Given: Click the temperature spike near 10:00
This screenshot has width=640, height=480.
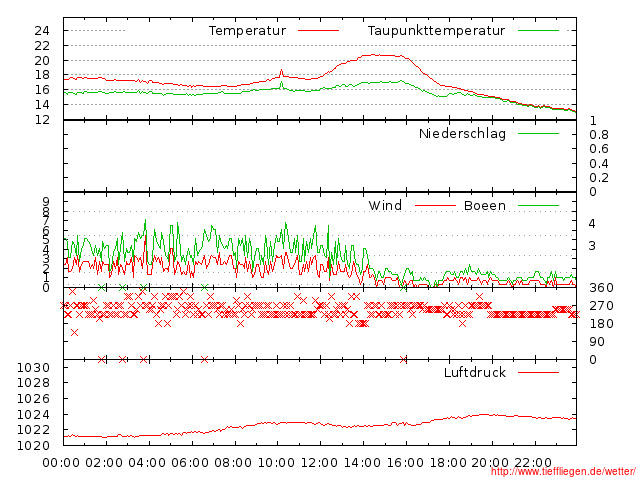Looking at the screenshot, I should tap(281, 73).
